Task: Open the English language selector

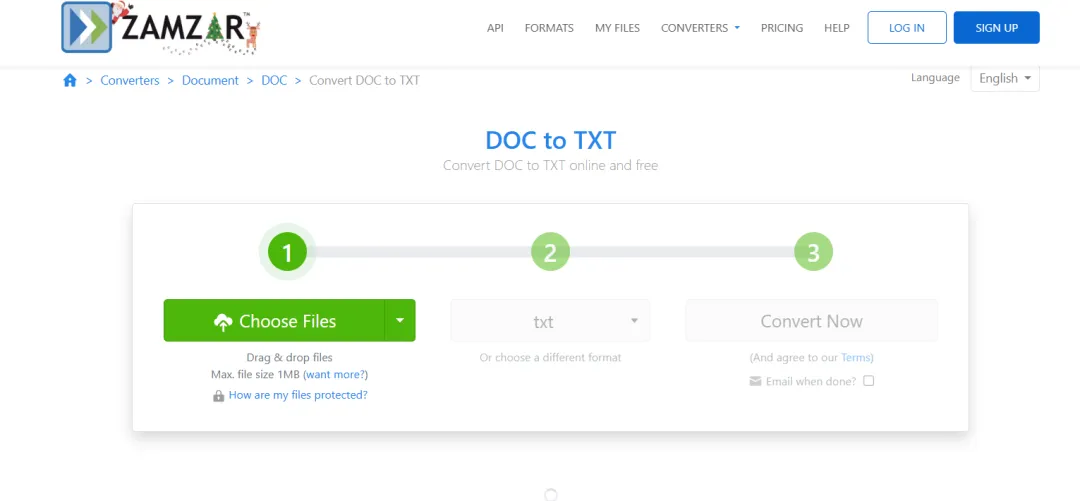Action: click(x=1005, y=79)
